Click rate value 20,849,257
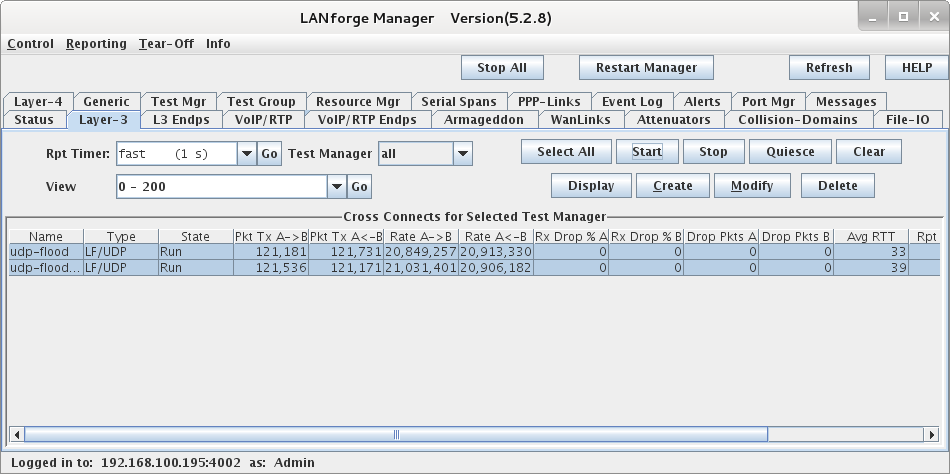 [421, 252]
